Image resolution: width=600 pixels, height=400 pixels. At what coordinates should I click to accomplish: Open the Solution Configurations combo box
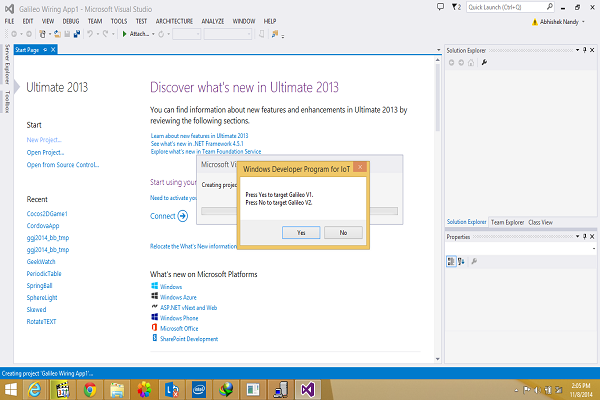coord(186,34)
